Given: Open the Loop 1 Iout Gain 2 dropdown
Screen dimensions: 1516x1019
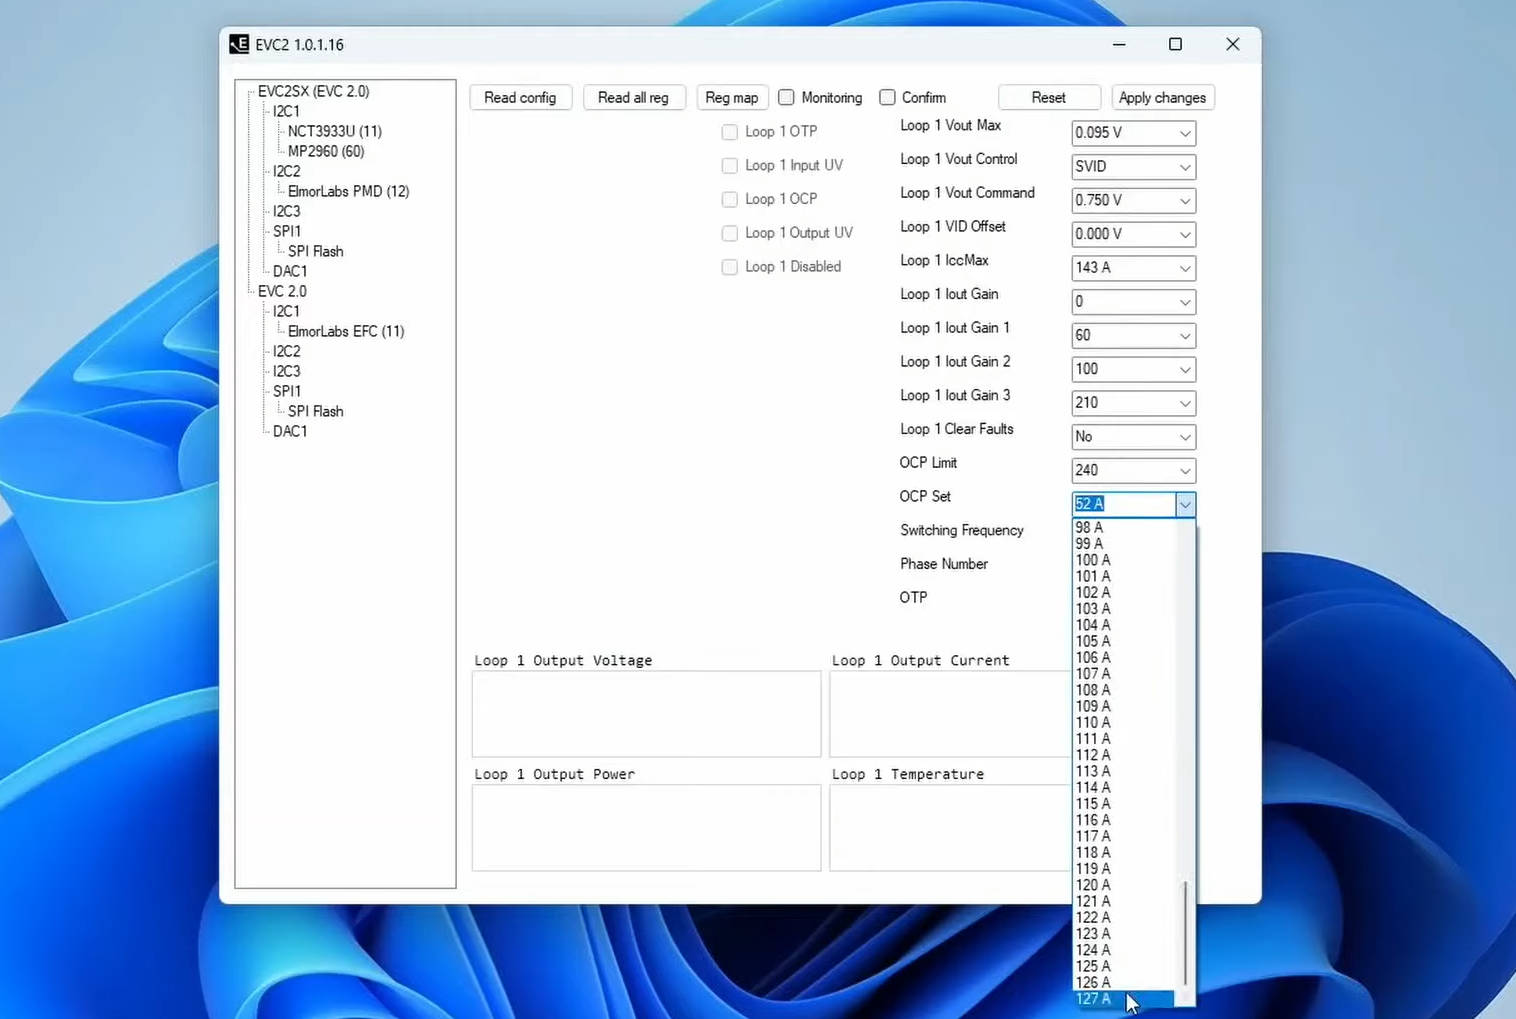Looking at the screenshot, I should (x=1133, y=369).
